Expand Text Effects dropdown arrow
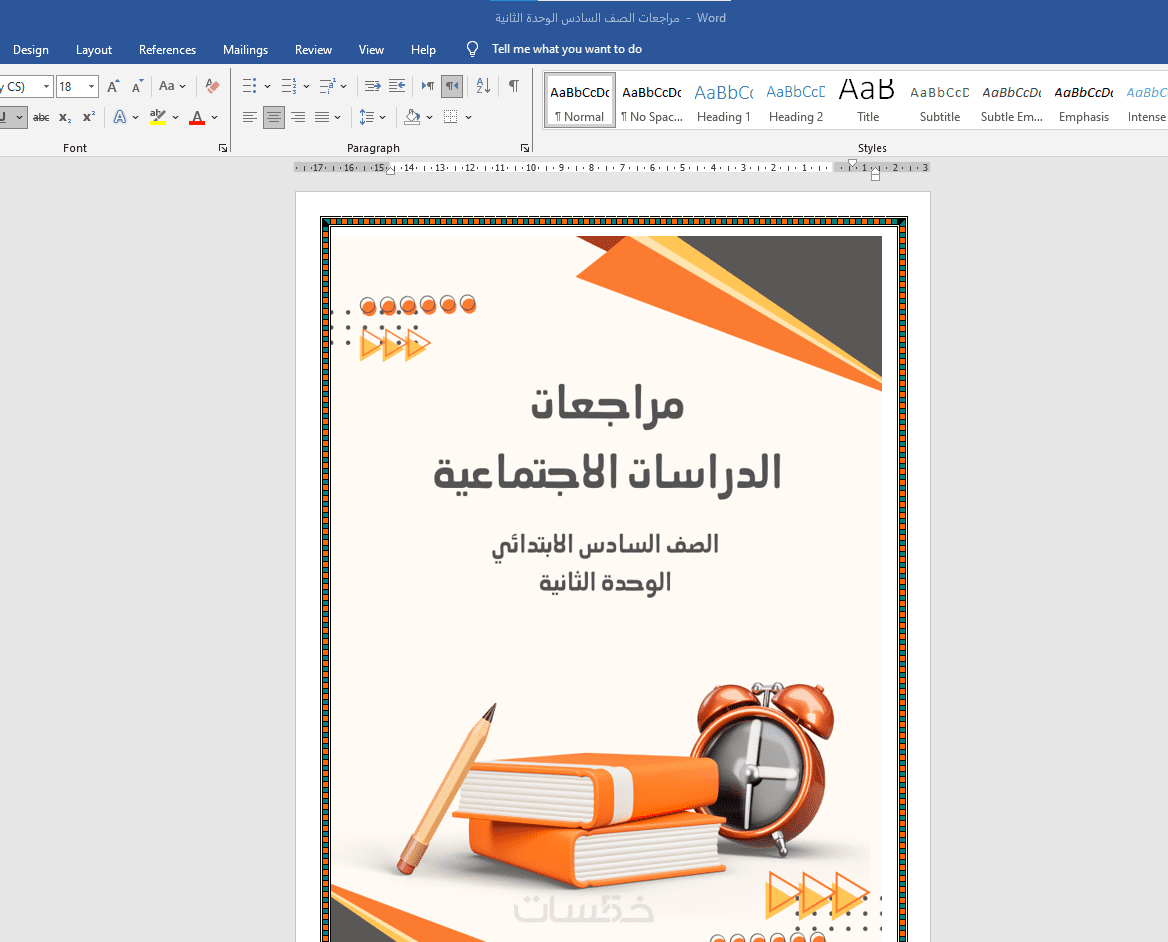Image resolution: width=1168 pixels, height=942 pixels. click(136, 117)
